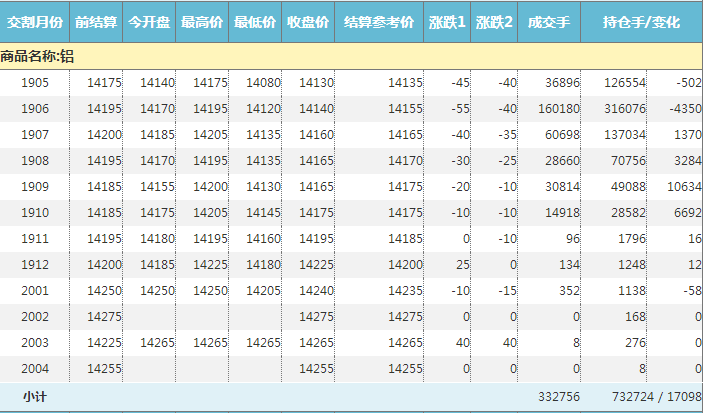This screenshot has height=413, width=703.
Task: Click the 最高价 column header
Action: click(202, 21)
